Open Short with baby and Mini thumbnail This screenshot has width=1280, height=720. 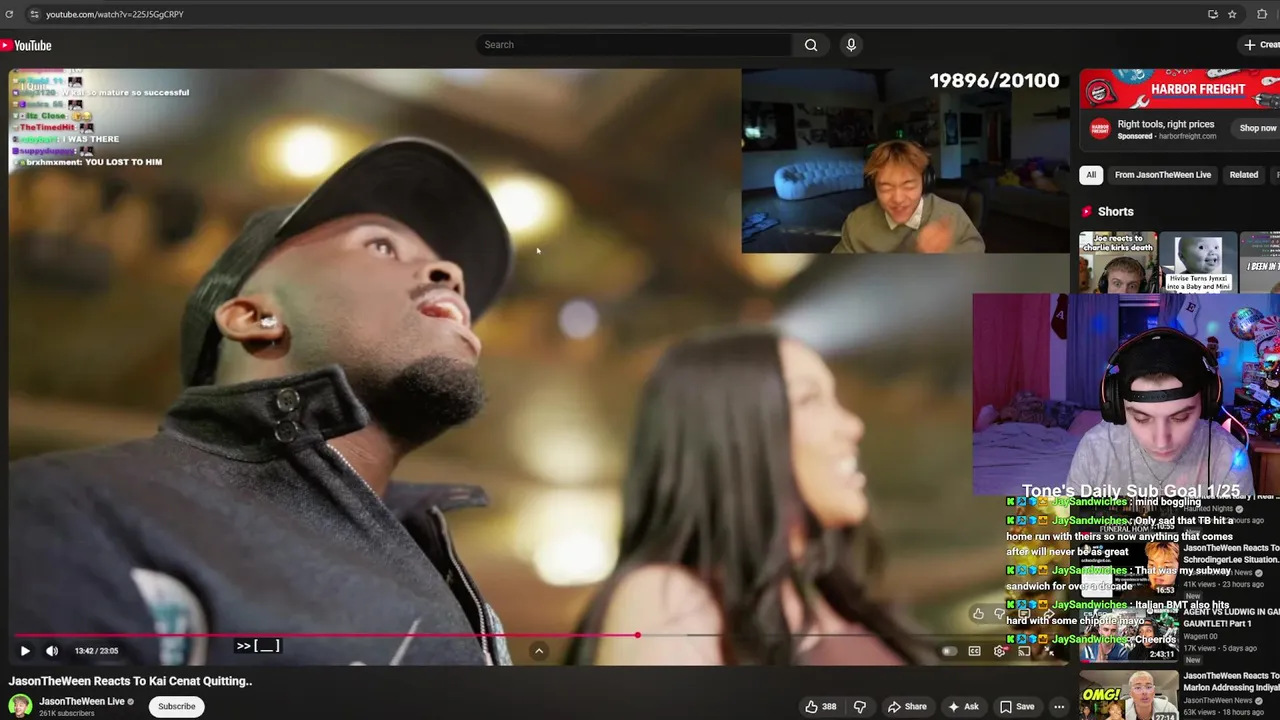tap(1198, 262)
